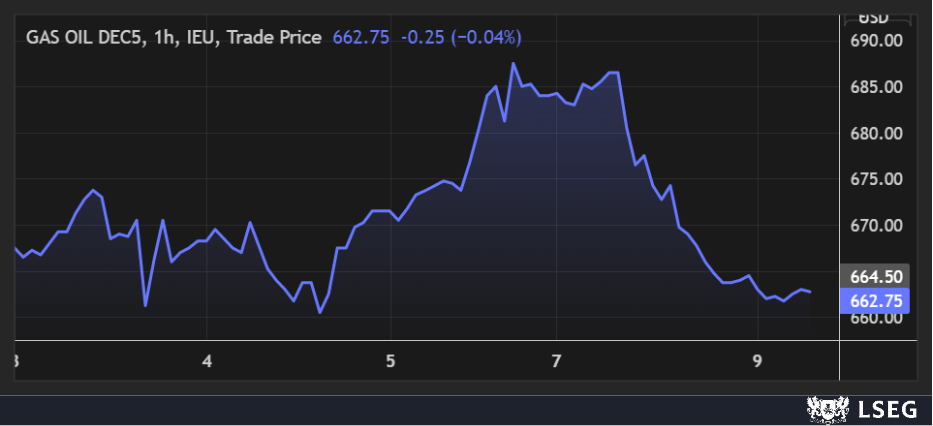Click the gray 664.50 price axis tag

click(x=876, y=277)
